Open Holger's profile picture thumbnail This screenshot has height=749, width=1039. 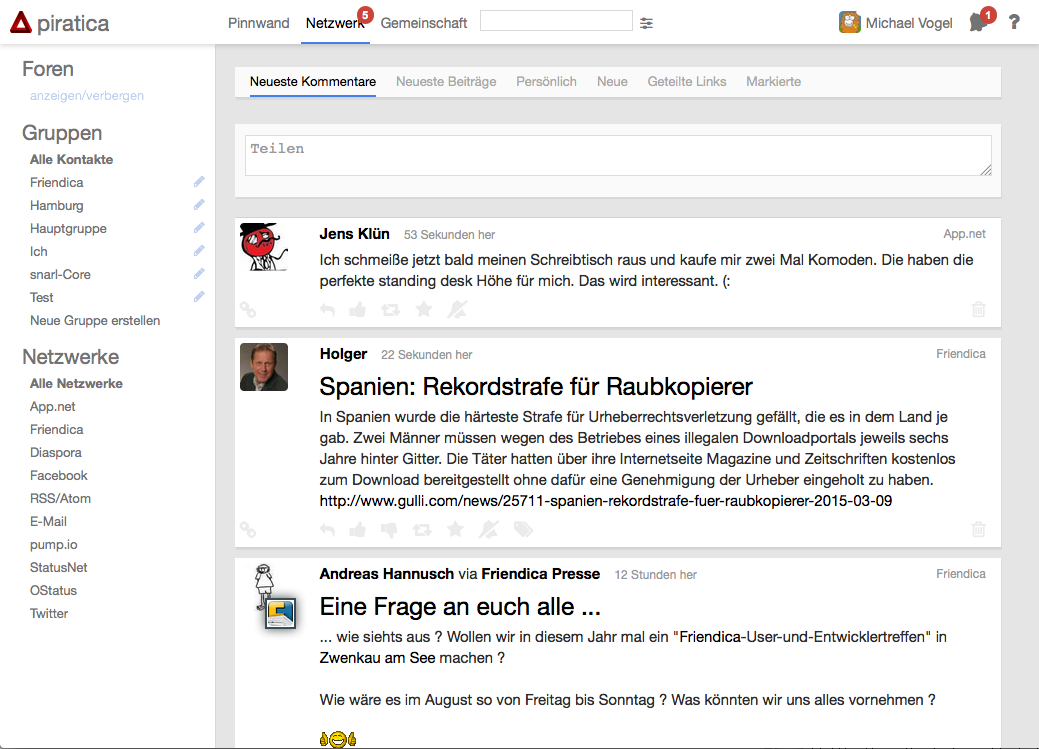(264, 367)
